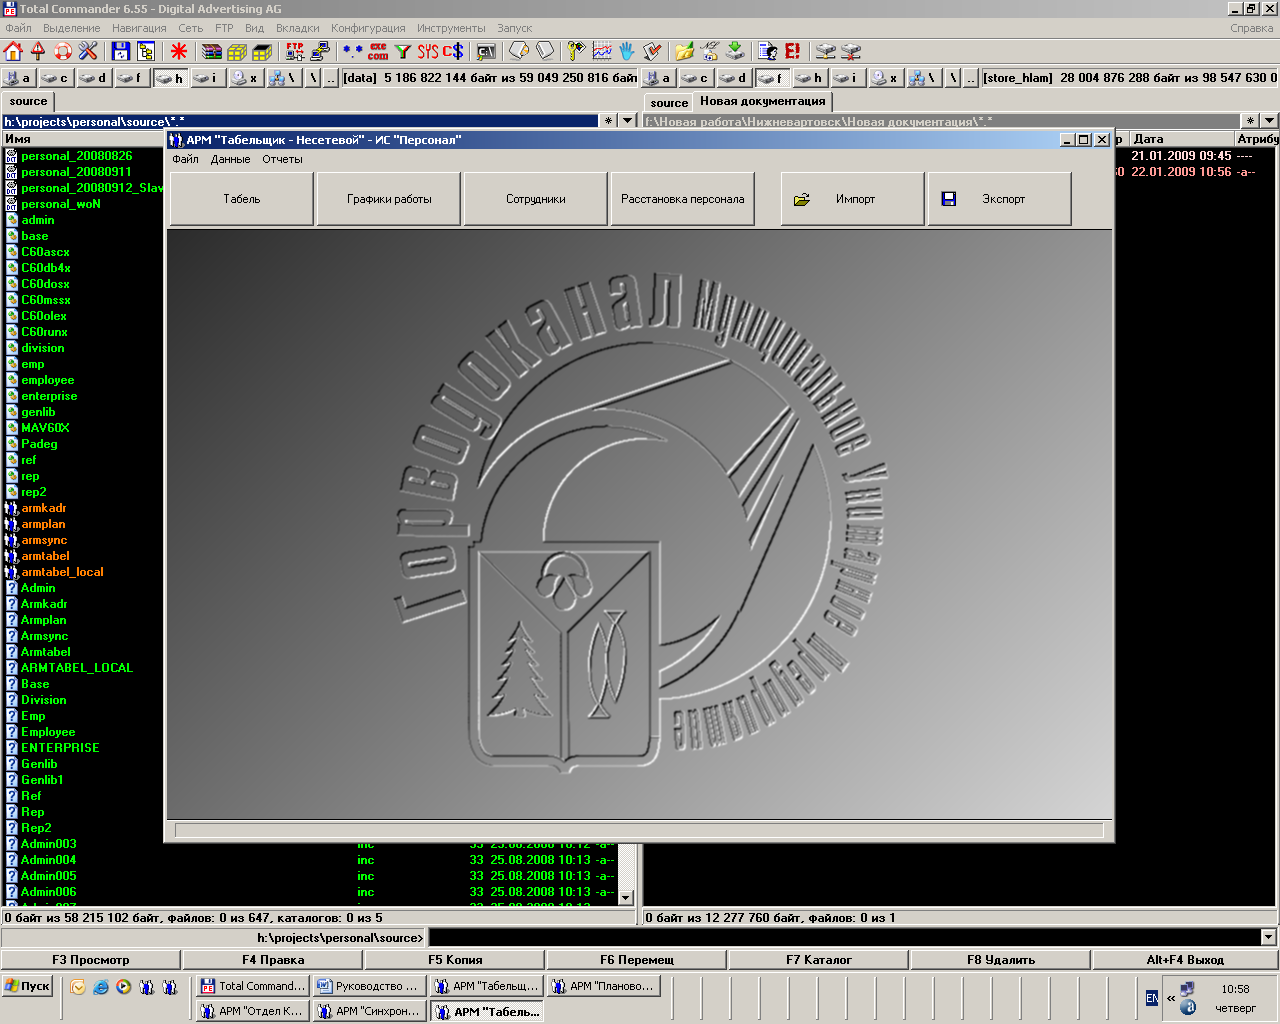Select armtabel_local in left panel list
The image size is (1280, 1024).
tap(62, 572)
